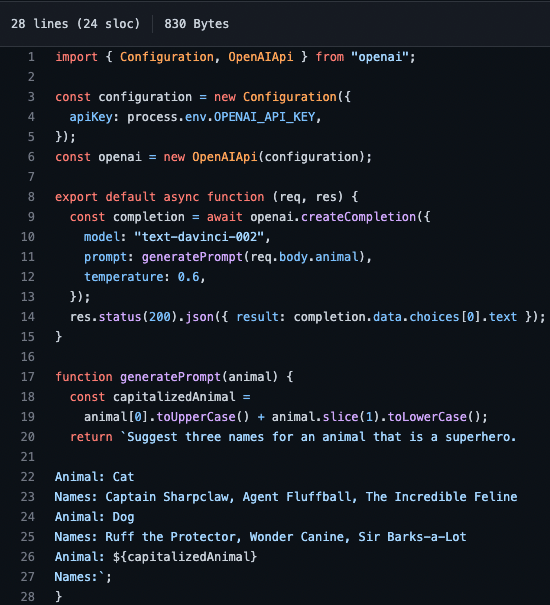
Task: Click the "28 lines (24 sloc)" file info text
Action: coord(75,24)
